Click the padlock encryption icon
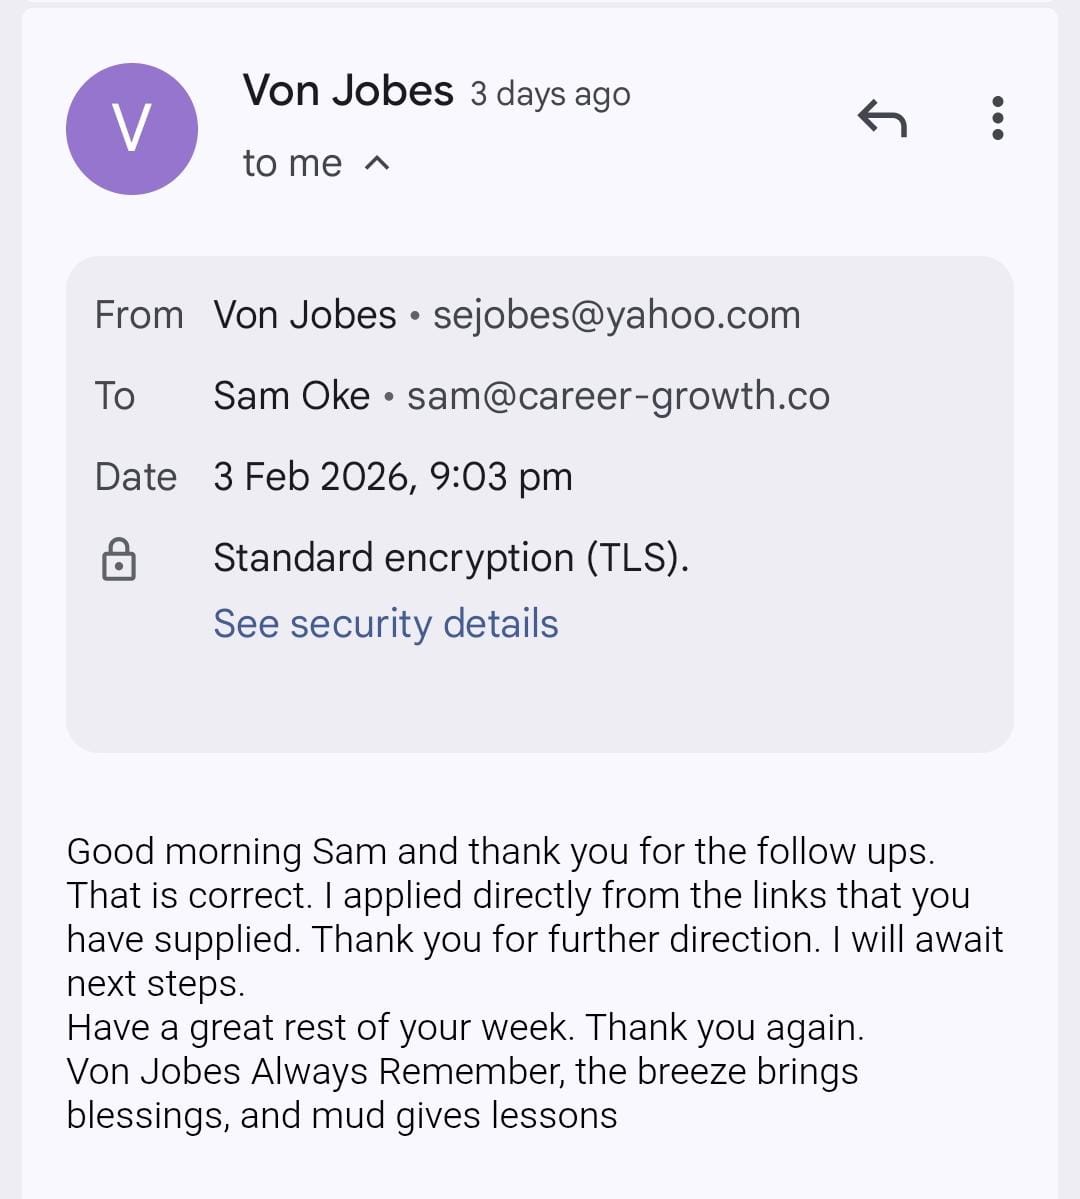Image resolution: width=1080 pixels, height=1199 pixels. [119, 559]
